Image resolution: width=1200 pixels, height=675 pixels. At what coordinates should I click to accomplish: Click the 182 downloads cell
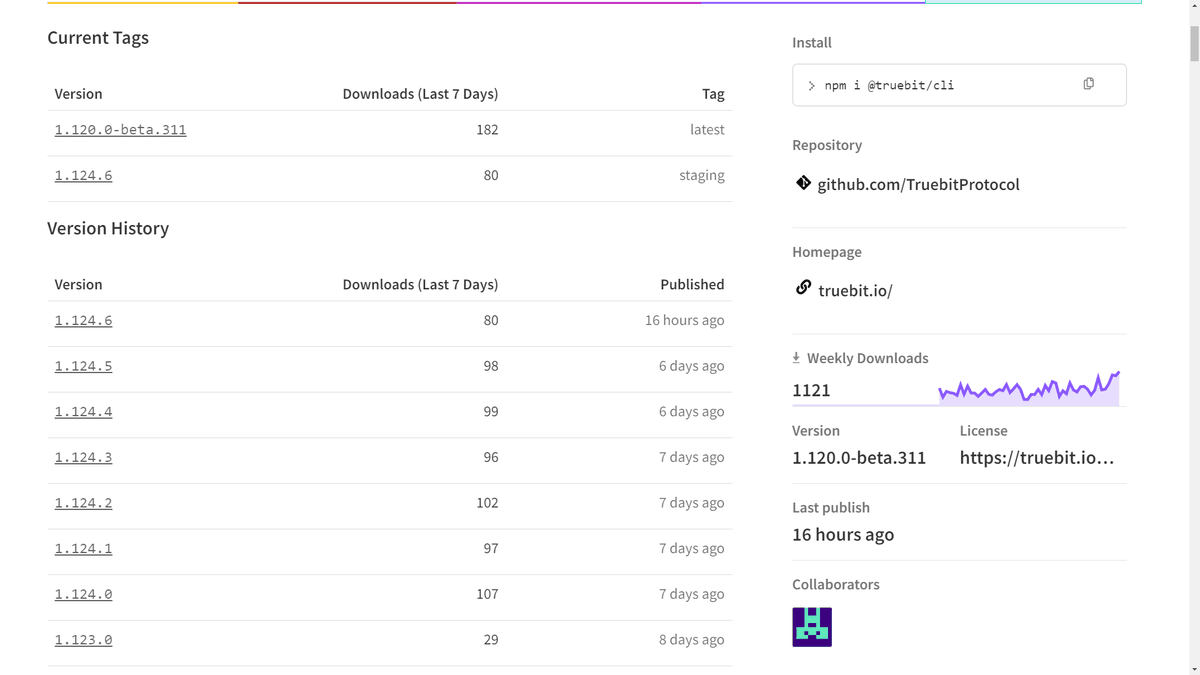[487, 130]
